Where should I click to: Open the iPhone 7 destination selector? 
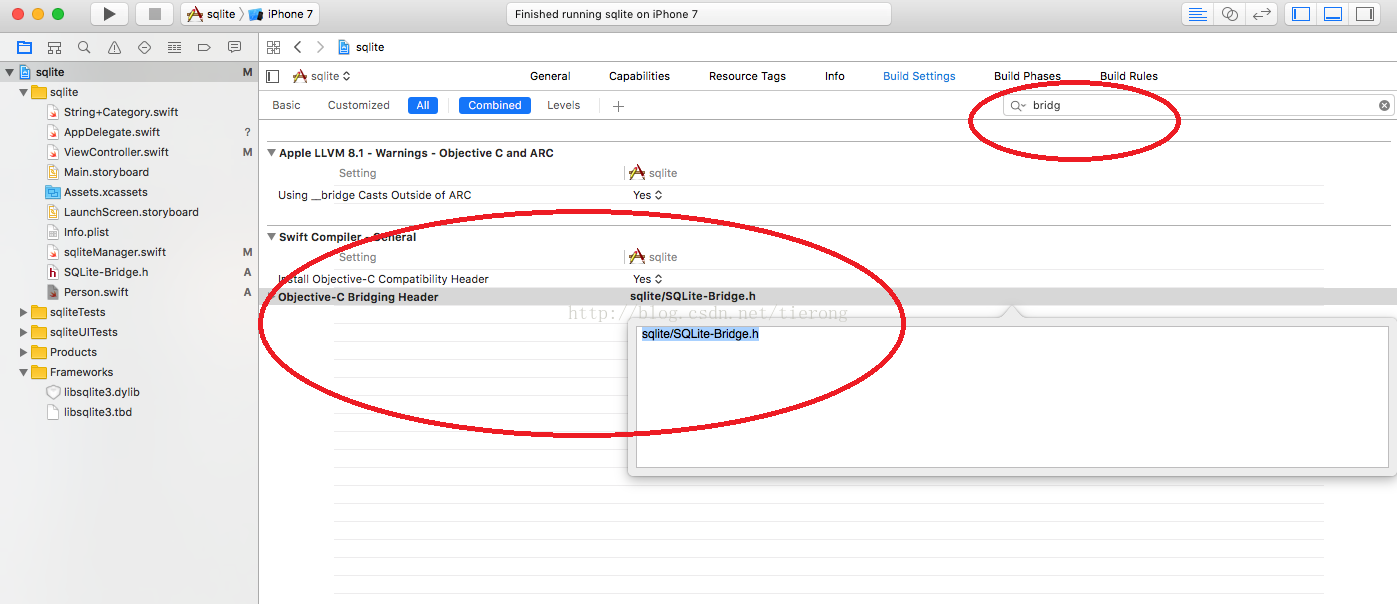tap(283, 14)
